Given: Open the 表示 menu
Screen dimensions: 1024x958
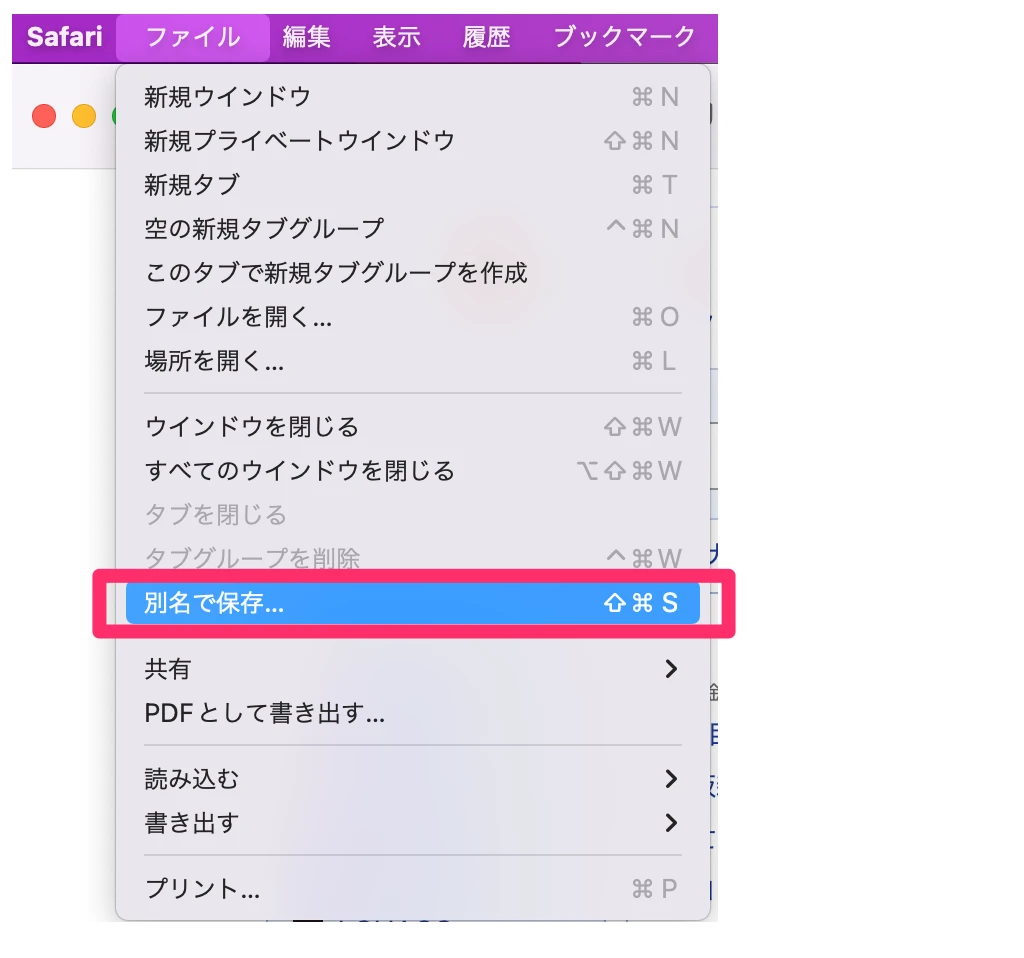Looking at the screenshot, I should [x=396, y=37].
